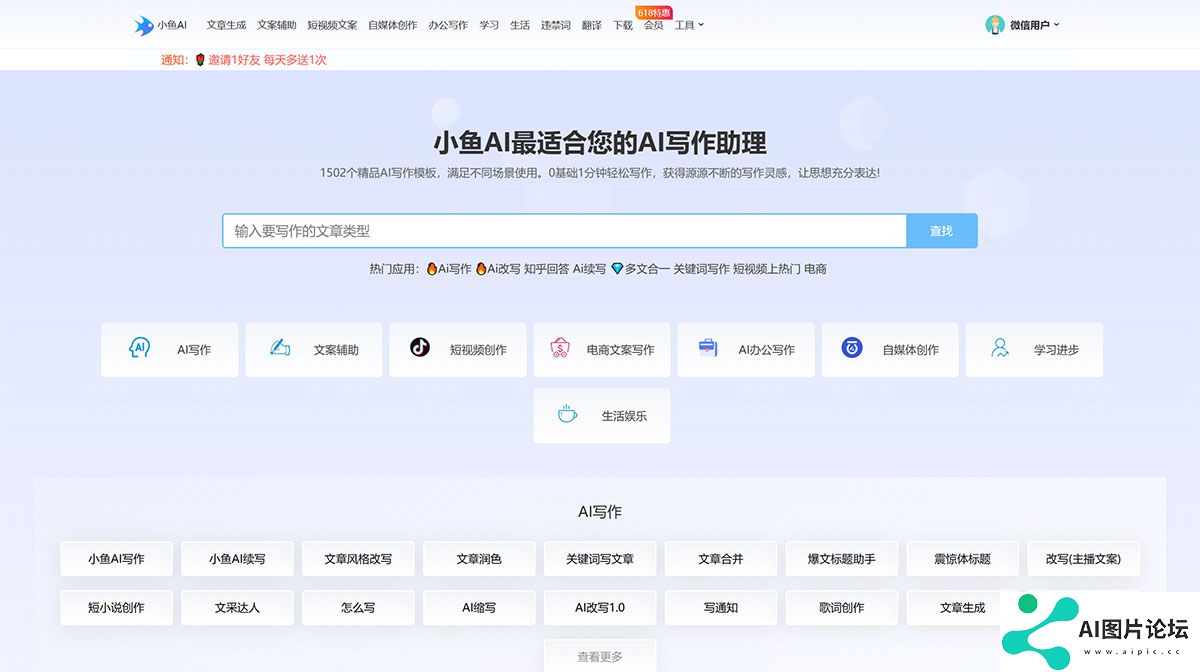Select 办公写作 in top navigation
The height and width of the screenshot is (672, 1200).
coord(448,25)
